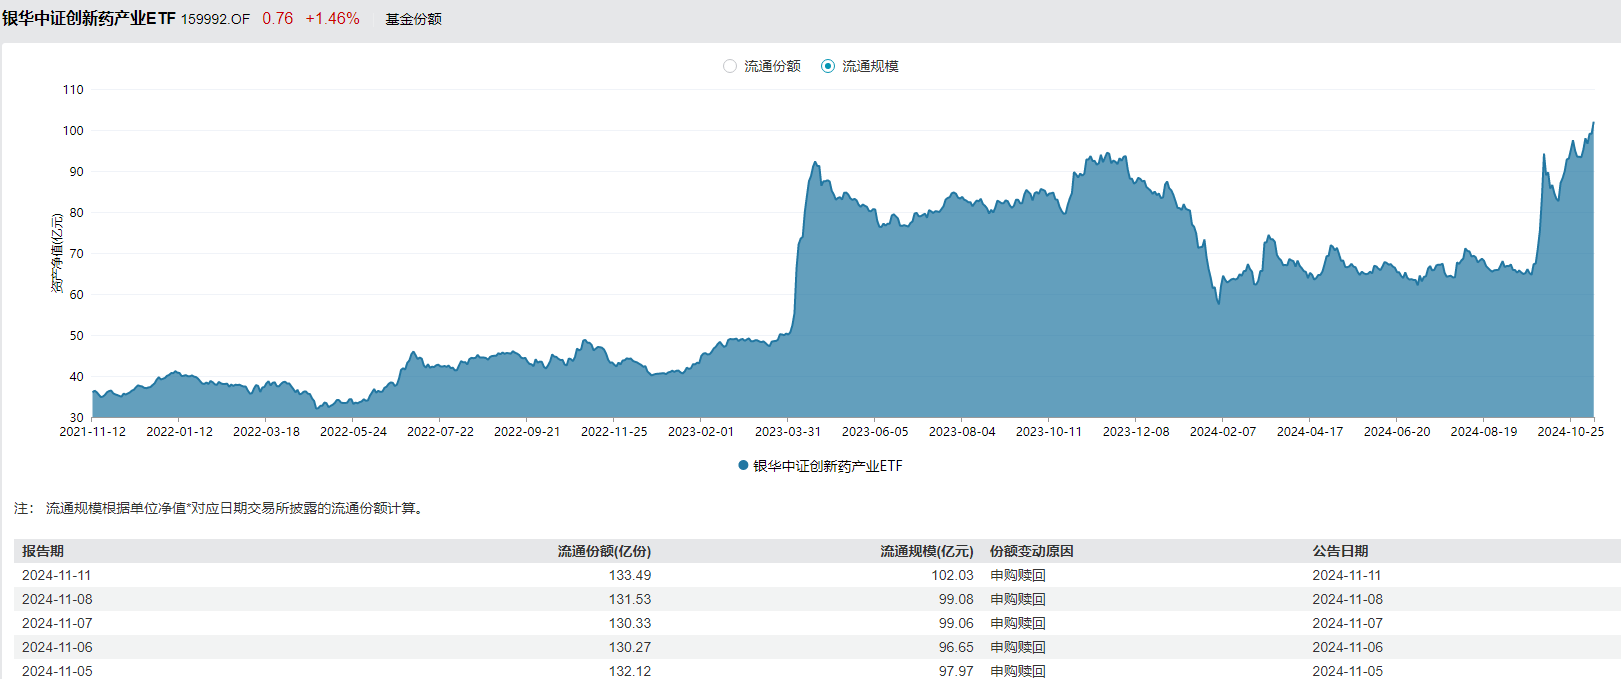Click the fund title 银华中证创新药产业ETF in header
The width and height of the screenshot is (1621, 679).
[x=89, y=19]
